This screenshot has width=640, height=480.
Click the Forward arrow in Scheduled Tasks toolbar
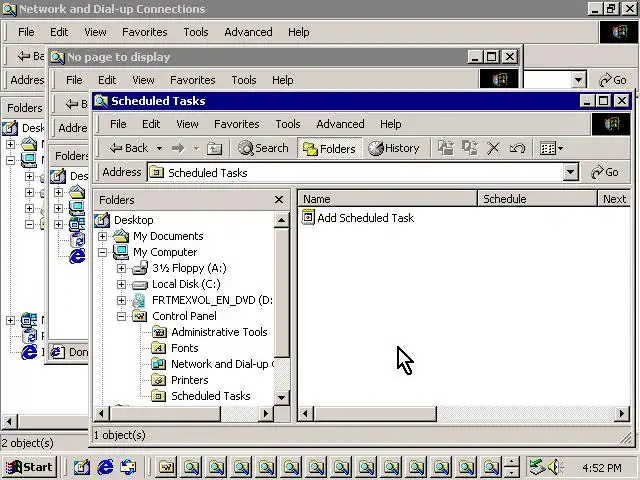[178, 148]
